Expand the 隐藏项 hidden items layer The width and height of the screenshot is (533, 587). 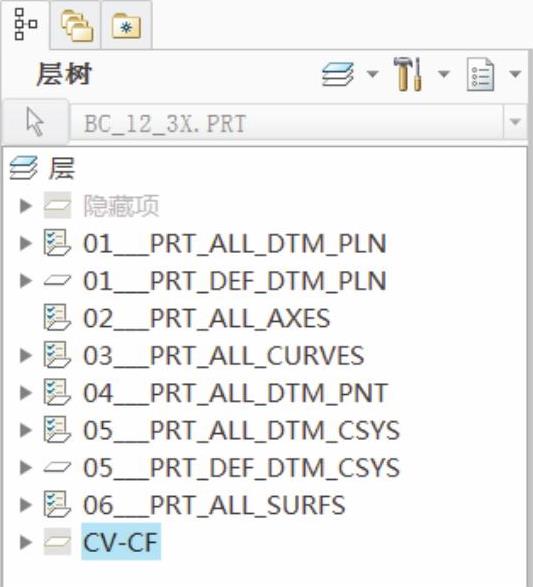click(x=25, y=206)
